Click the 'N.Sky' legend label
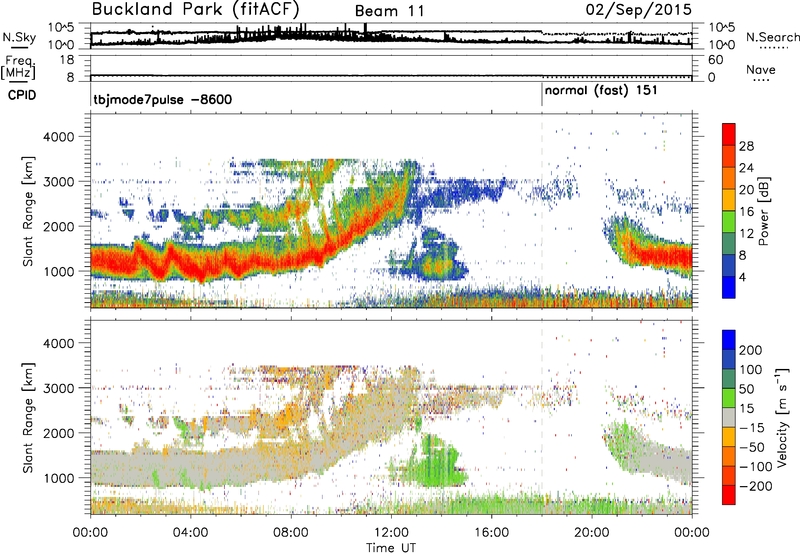800x554 pixels. [x=19, y=37]
